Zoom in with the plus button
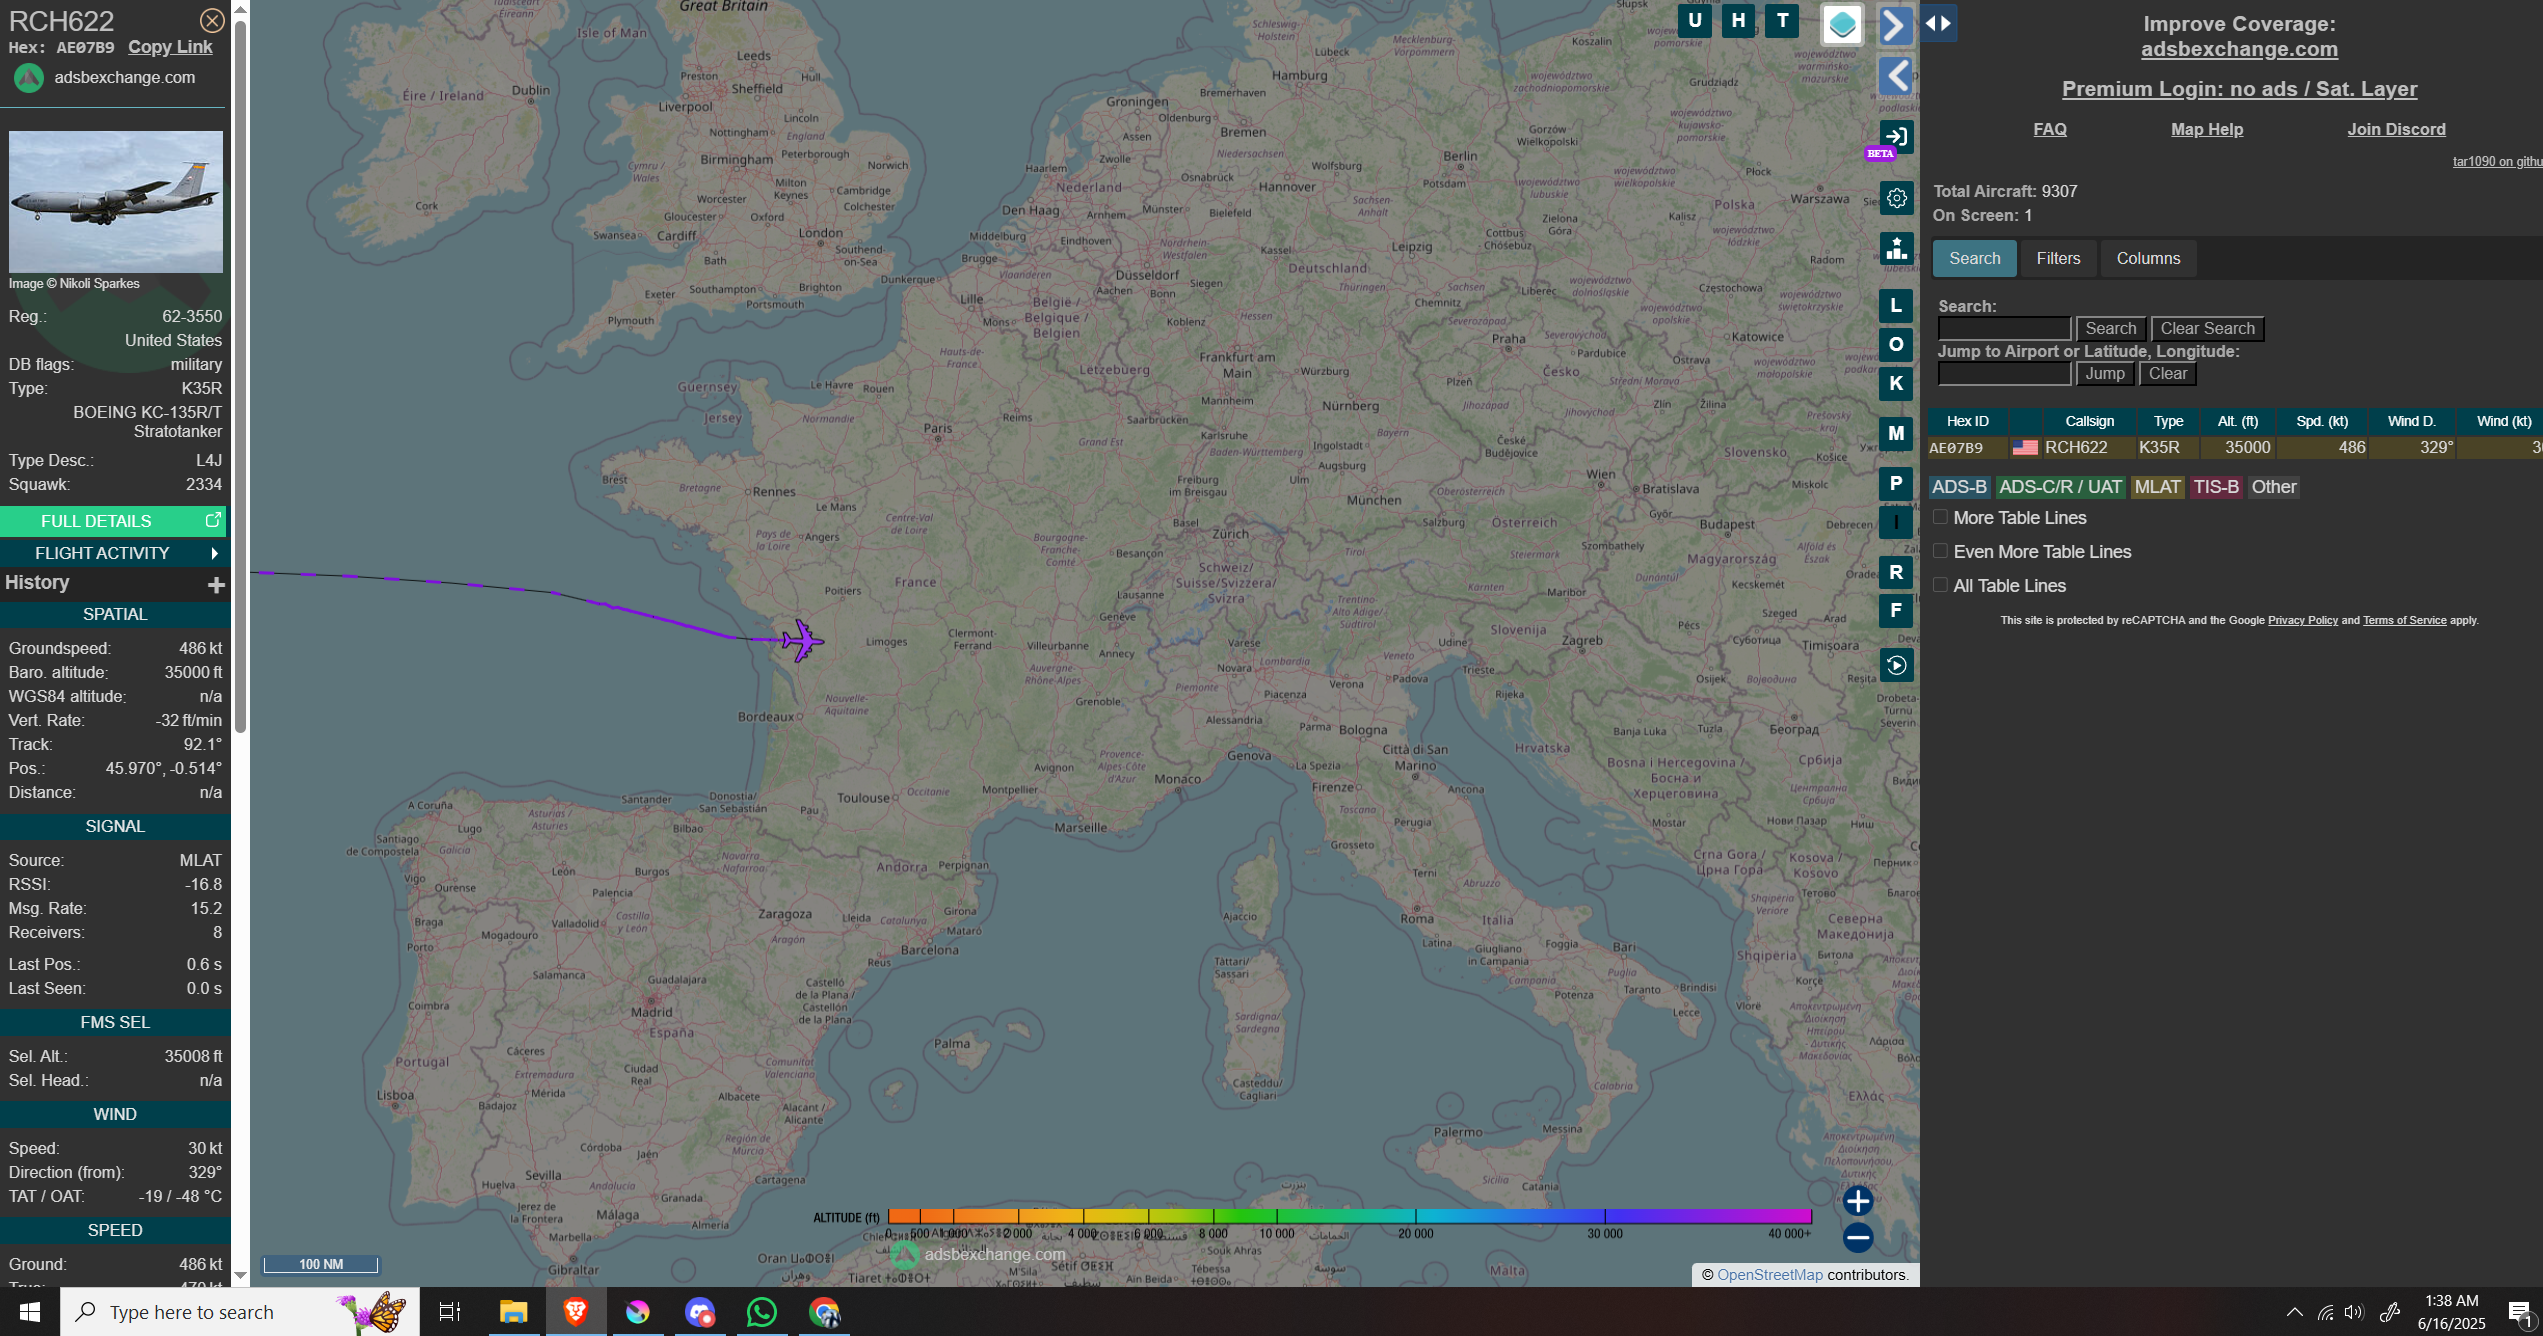 coord(1857,1201)
